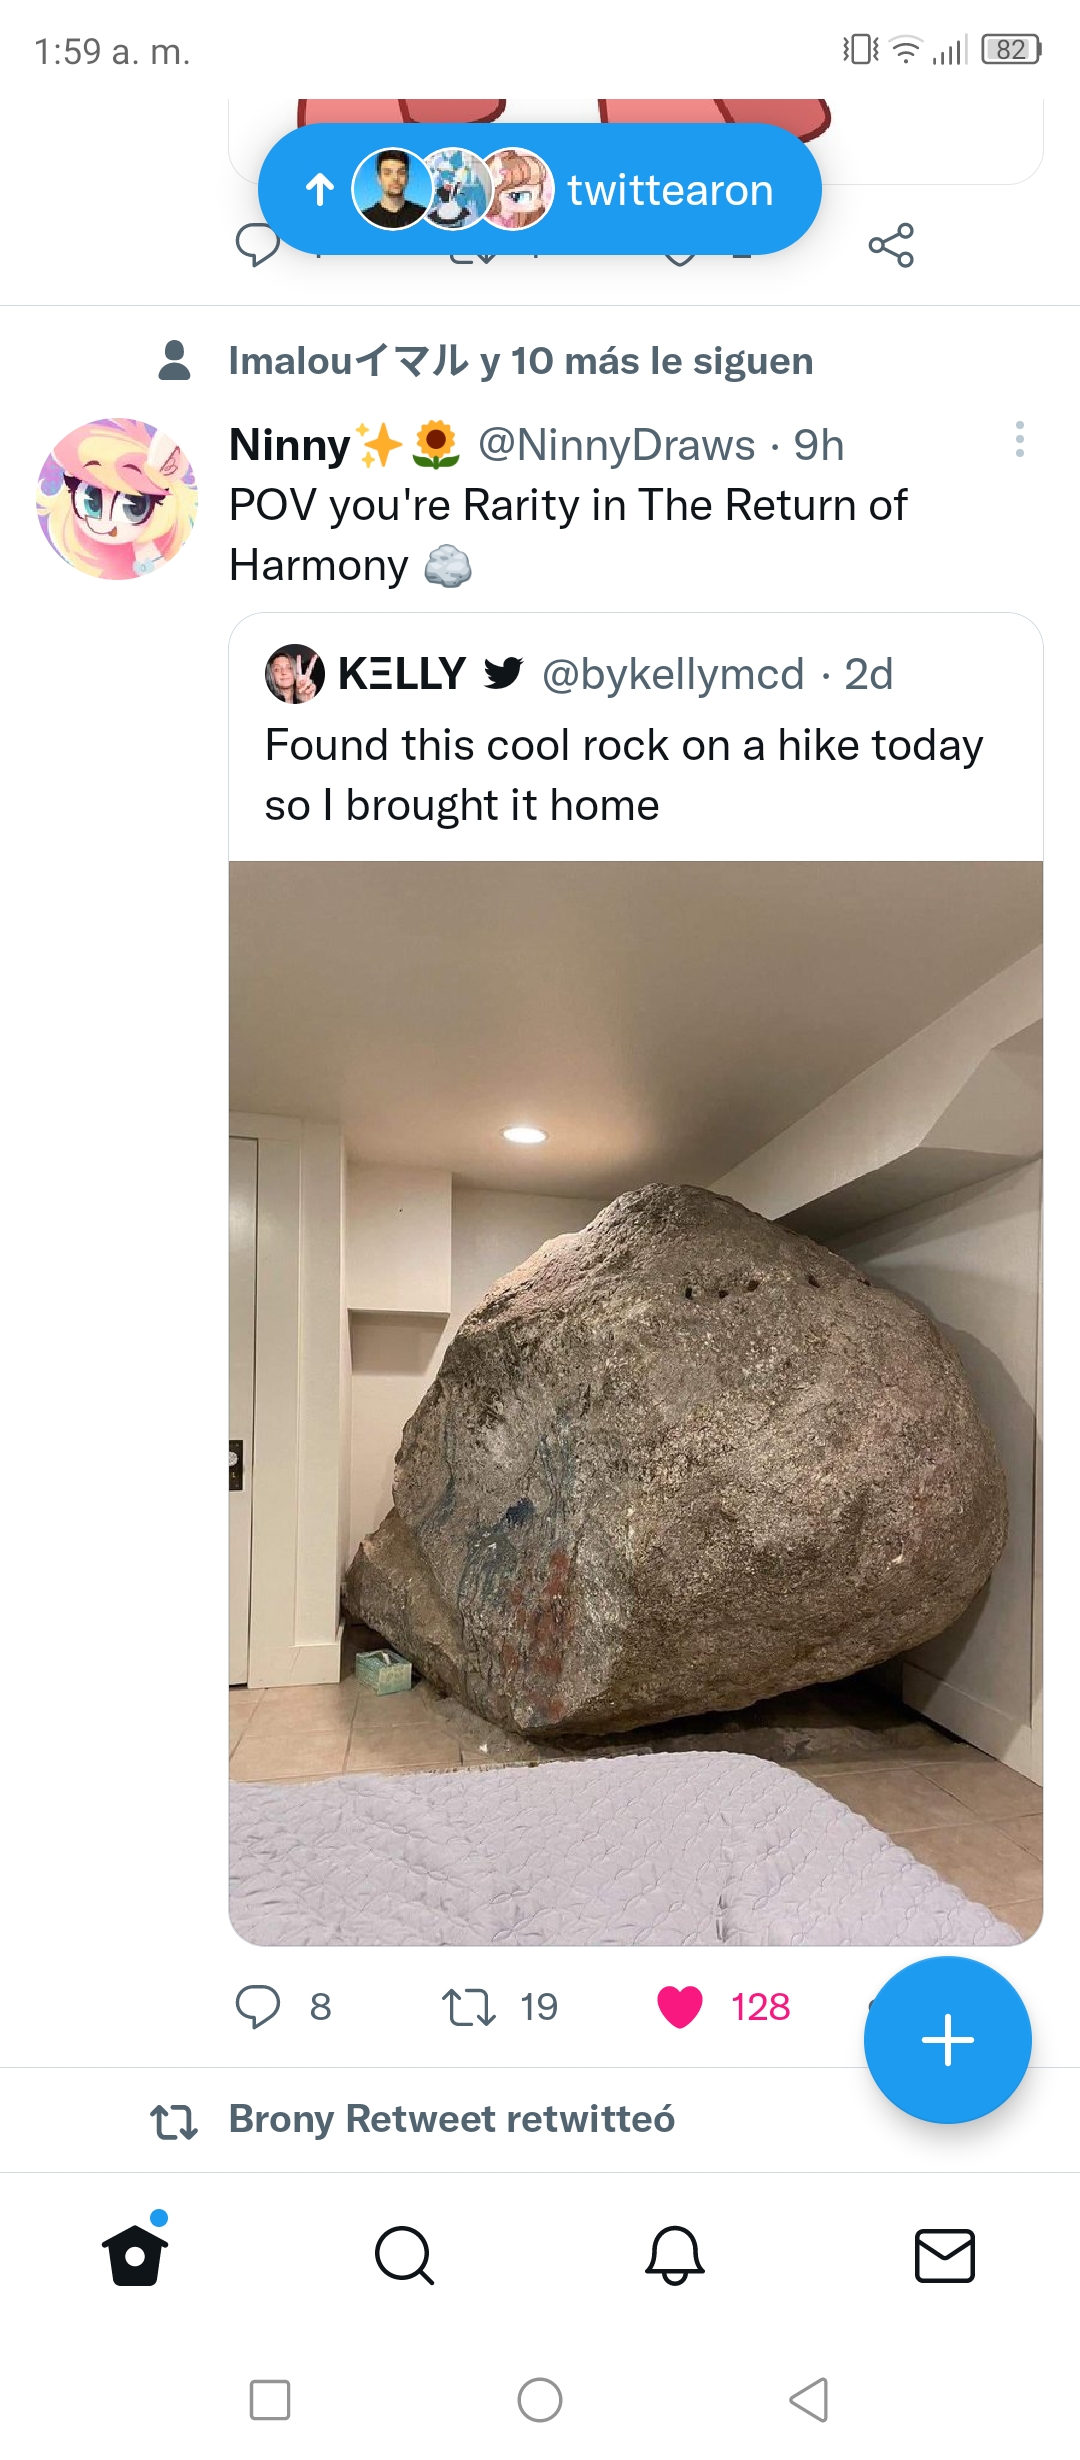This screenshot has height=2460, width=1080.
Task: Open Ninny's profile avatar
Action: pyautogui.click(x=117, y=499)
